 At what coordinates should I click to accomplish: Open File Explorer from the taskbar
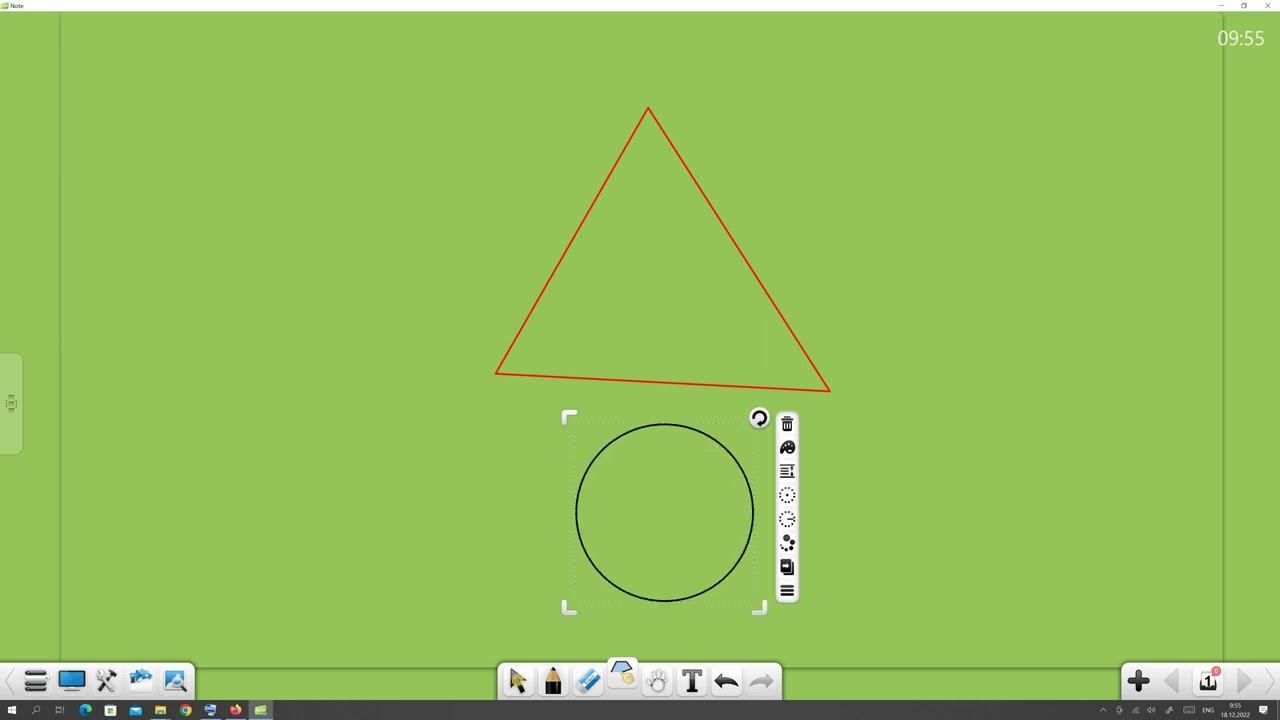pos(160,710)
